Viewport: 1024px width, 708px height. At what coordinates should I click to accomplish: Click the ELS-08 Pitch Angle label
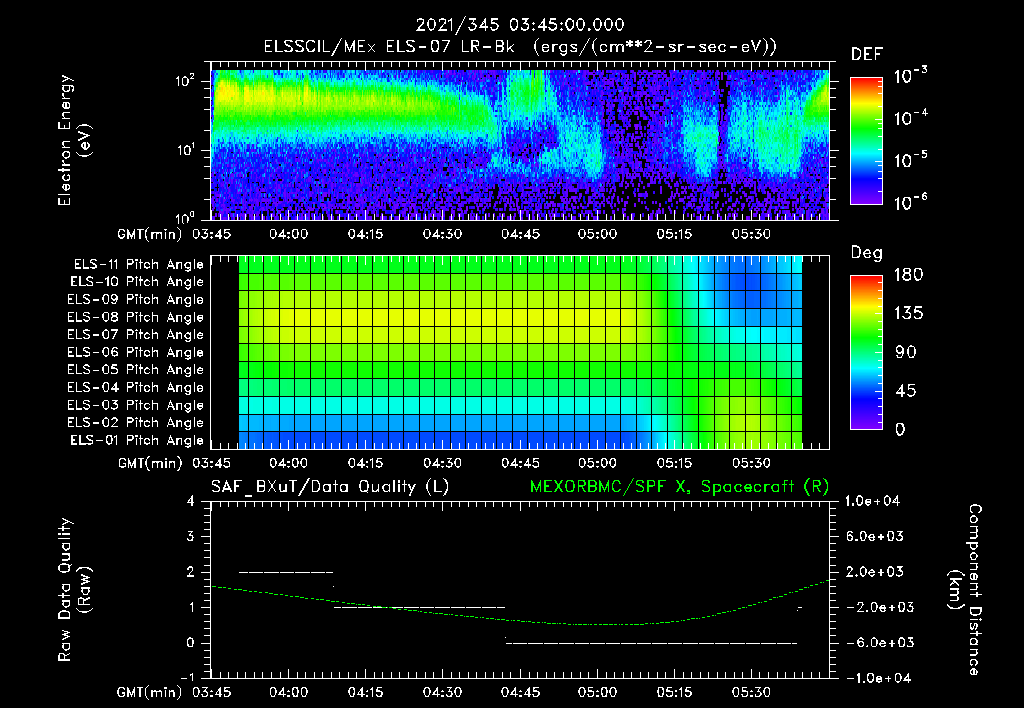pos(135,317)
